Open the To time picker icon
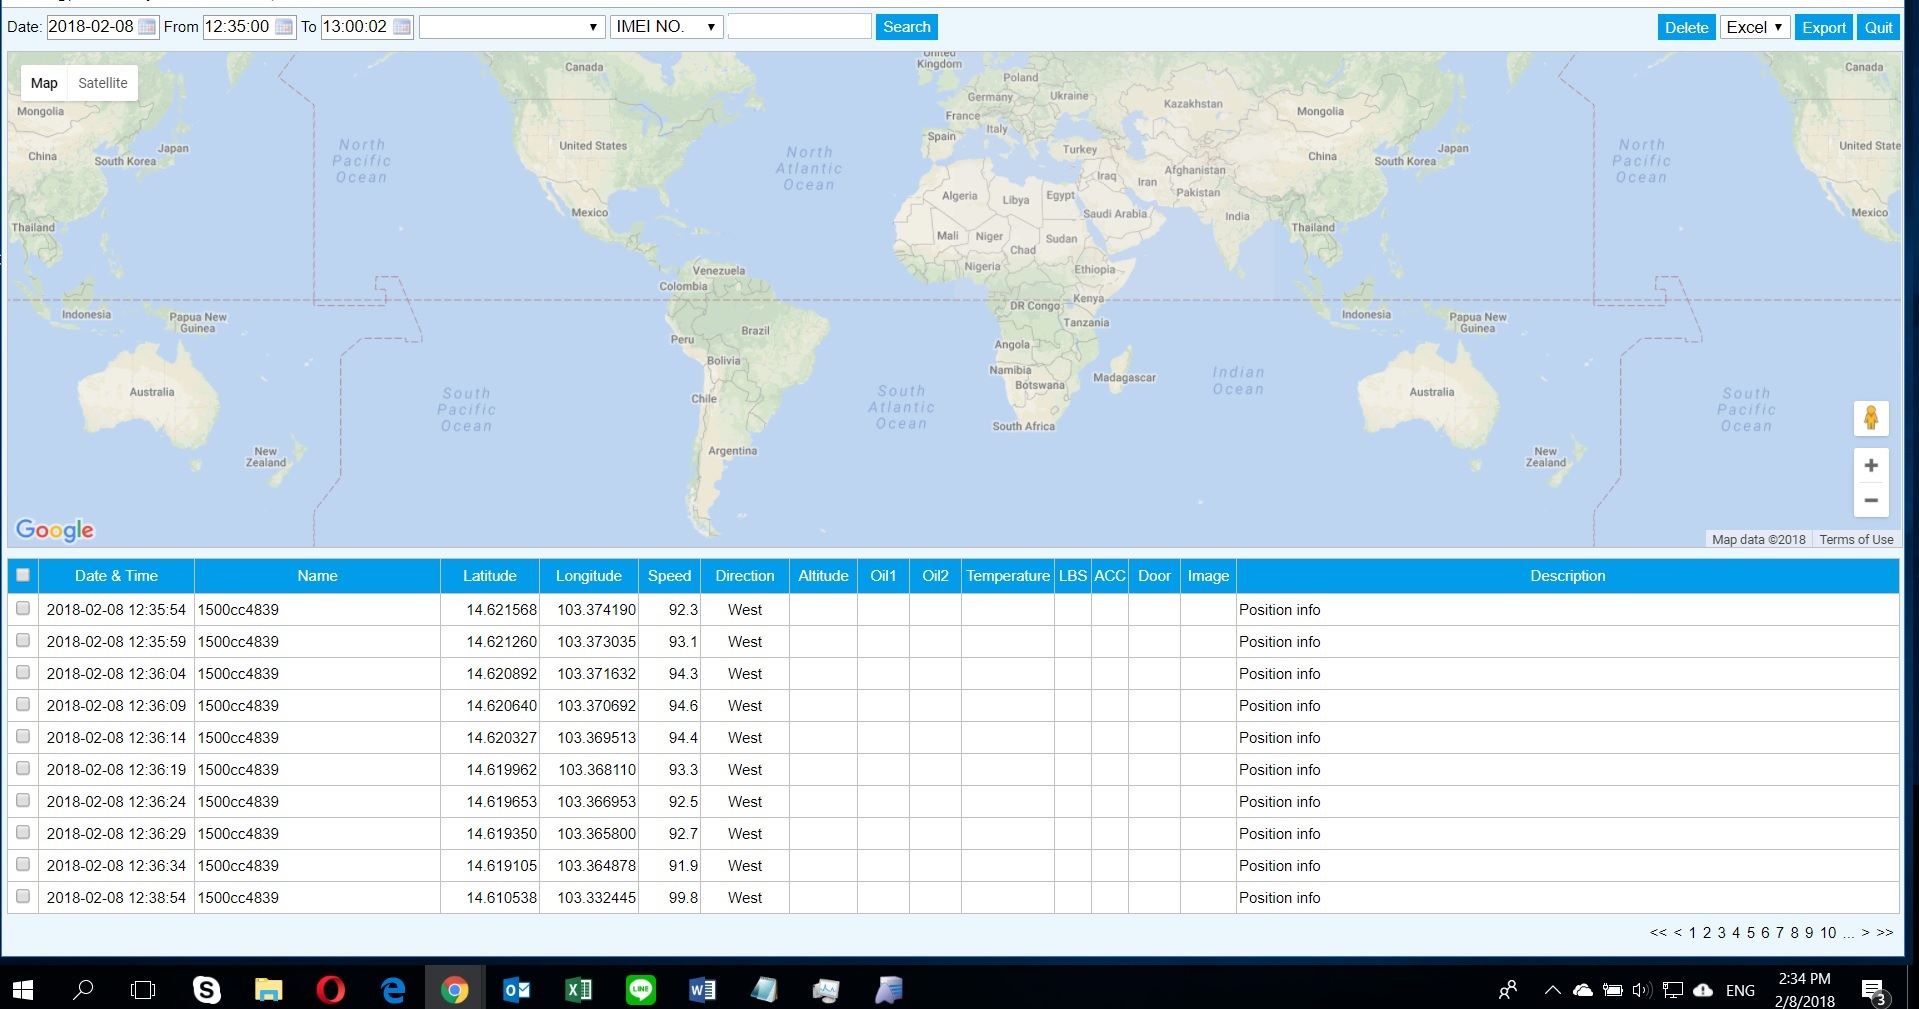Viewport: 1919px width, 1009px height. point(402,27)
